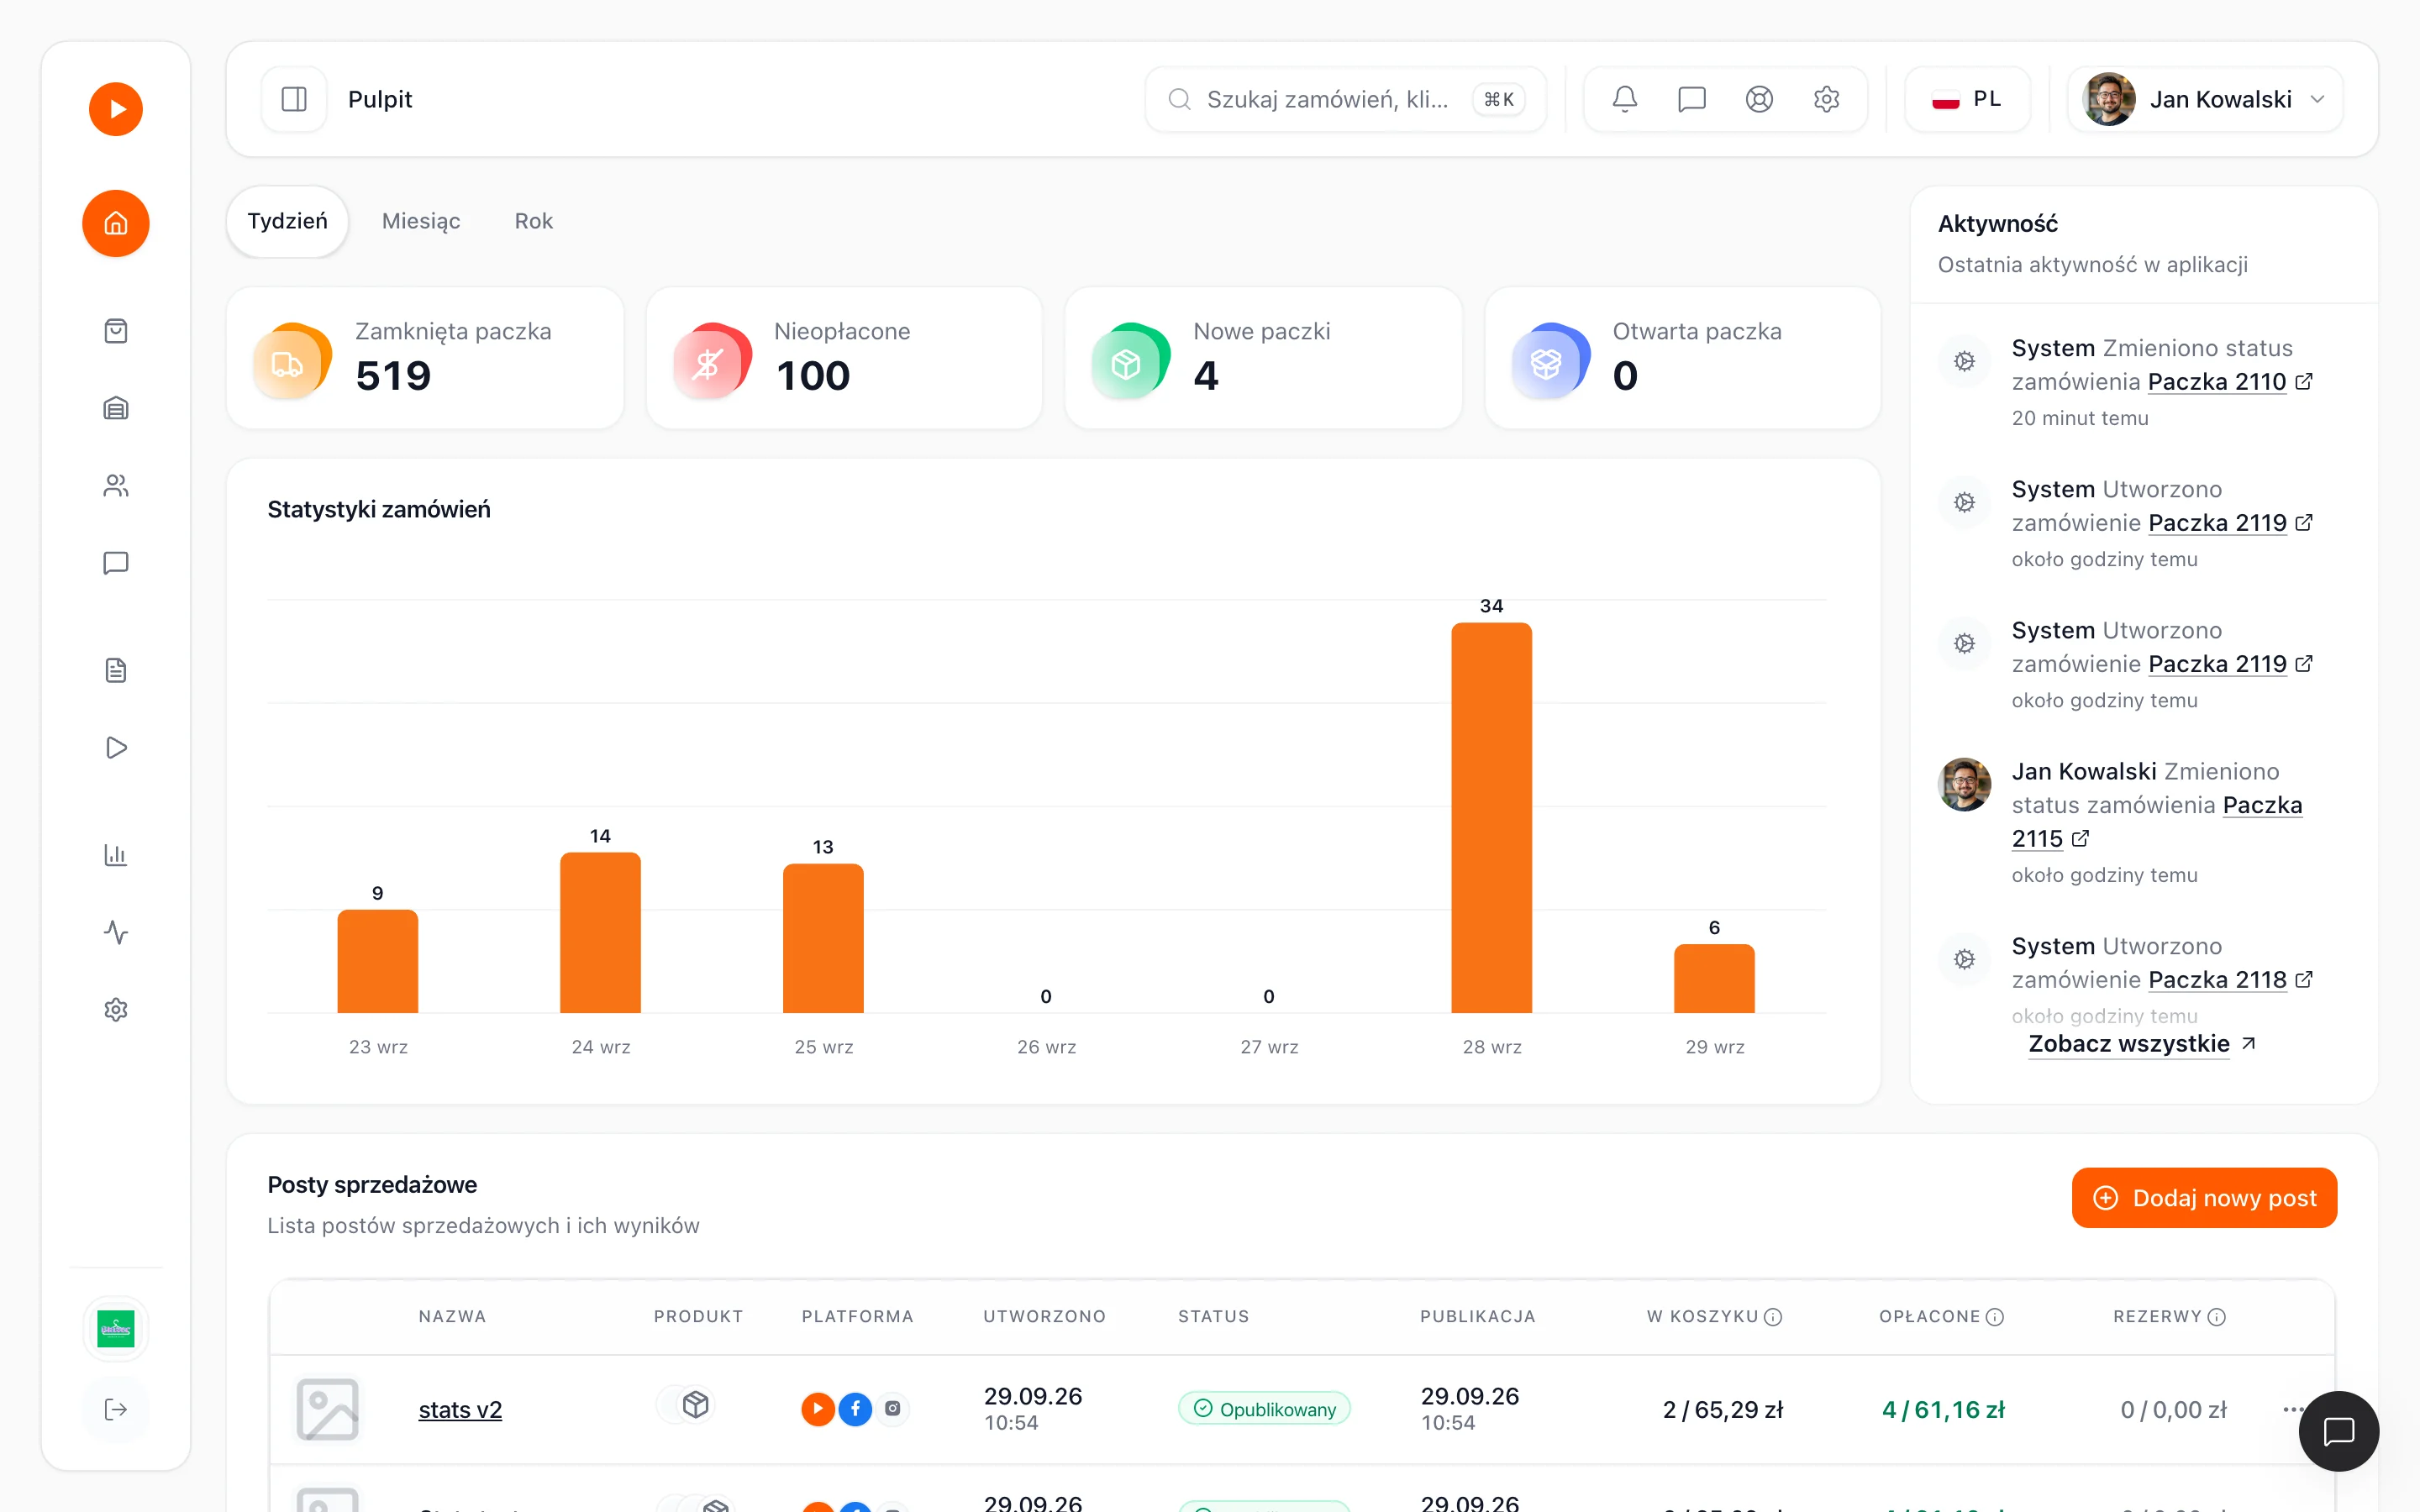Image resolution: width=2420 pixels, height=1512 pixels.
Task: Open the PL language selector
Action: pyautogui.click(x=1967, y=99)
